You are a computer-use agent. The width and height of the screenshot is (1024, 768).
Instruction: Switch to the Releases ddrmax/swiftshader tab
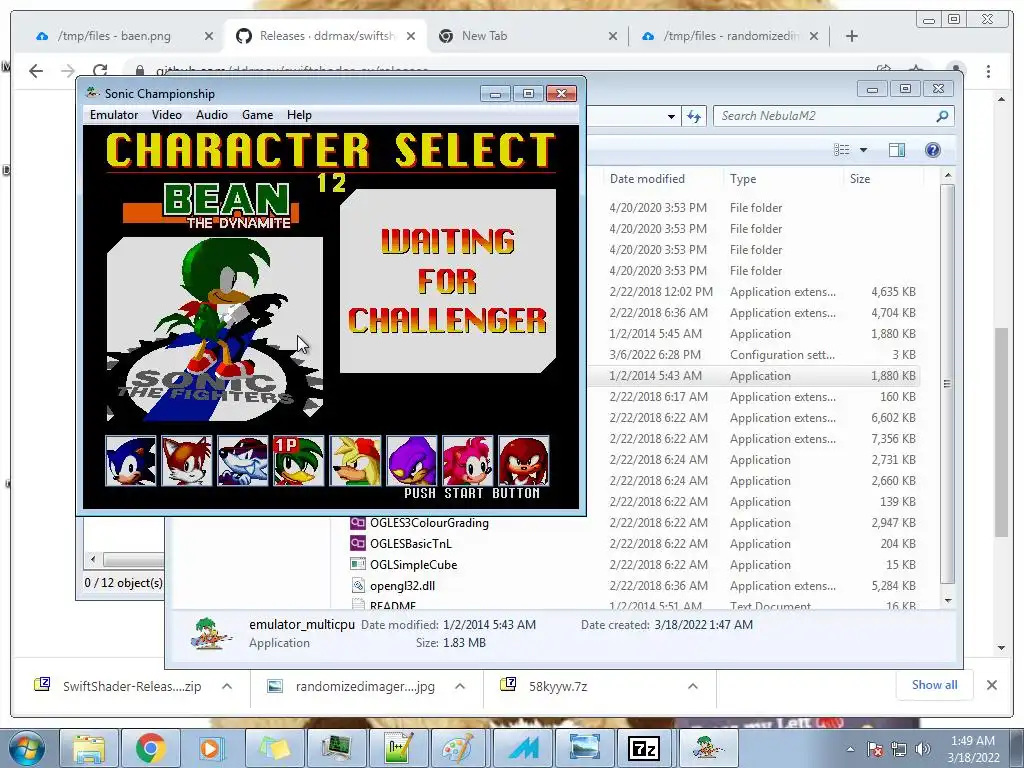pos(325,36)
